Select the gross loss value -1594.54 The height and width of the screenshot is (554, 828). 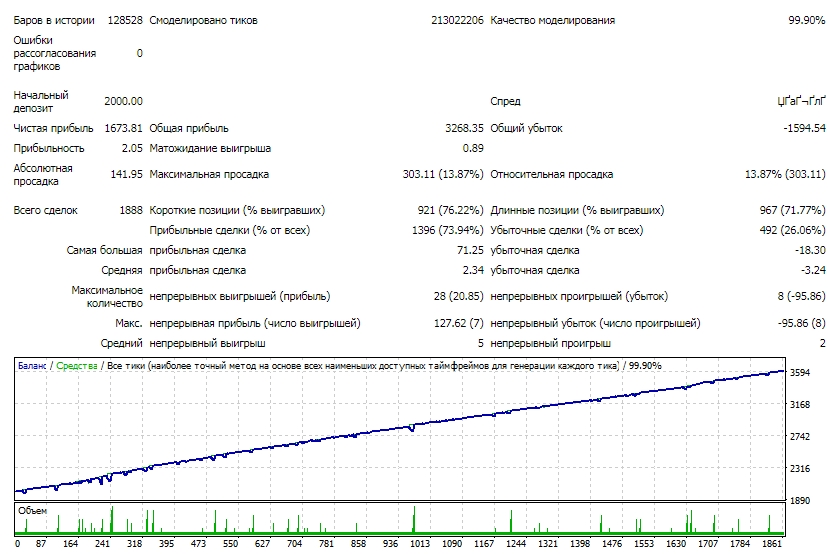point(804,128)
